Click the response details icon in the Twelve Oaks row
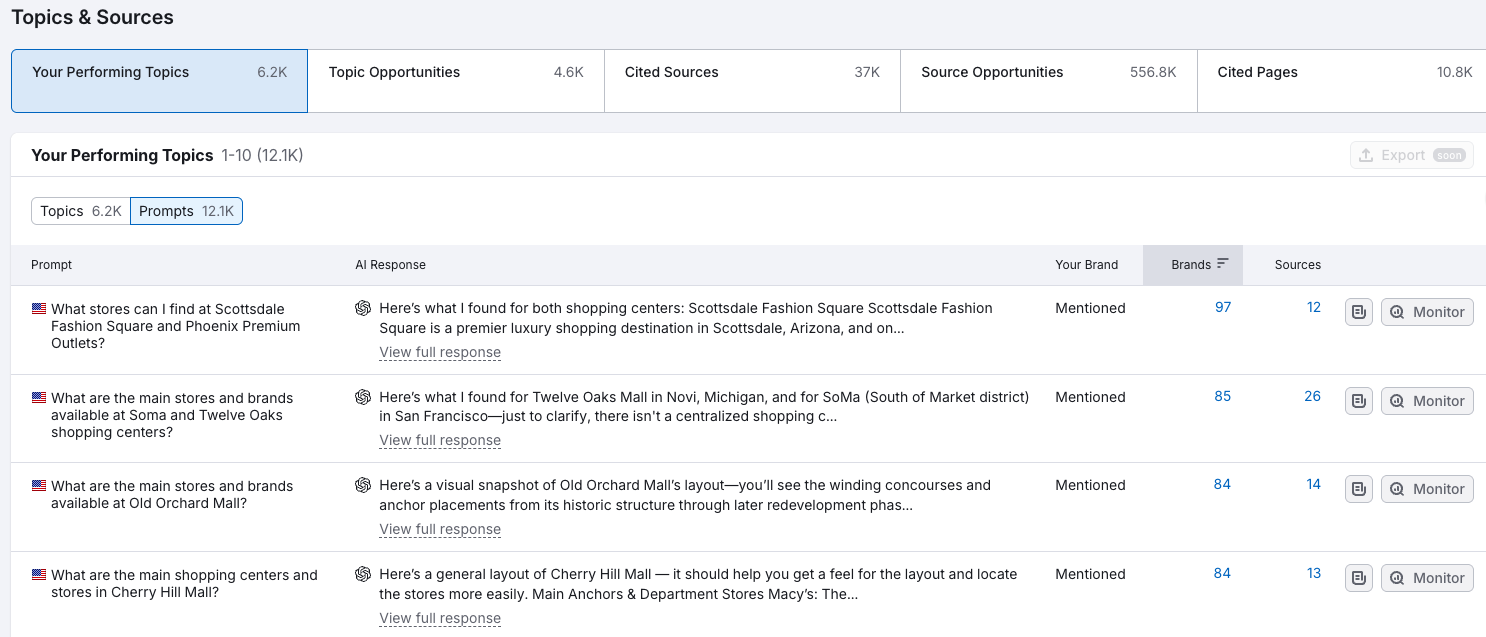Image resolution: width=1486 pixels, height=637 pixels. point(1359,401)
